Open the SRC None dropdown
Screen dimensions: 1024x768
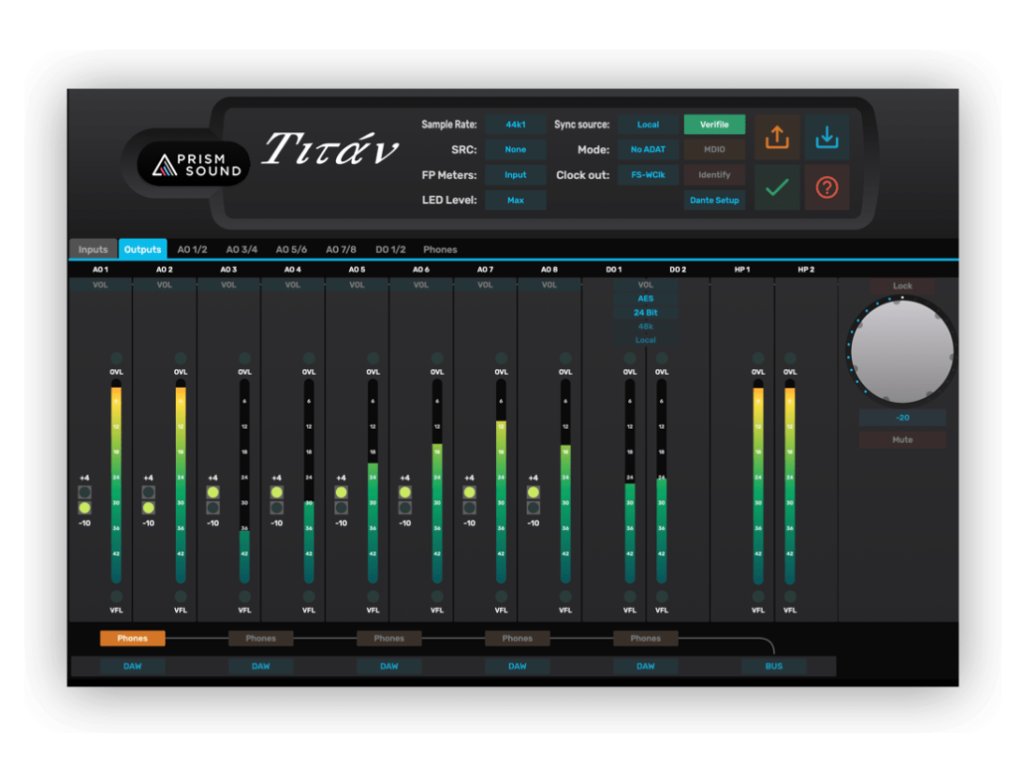tap(515, 150)
